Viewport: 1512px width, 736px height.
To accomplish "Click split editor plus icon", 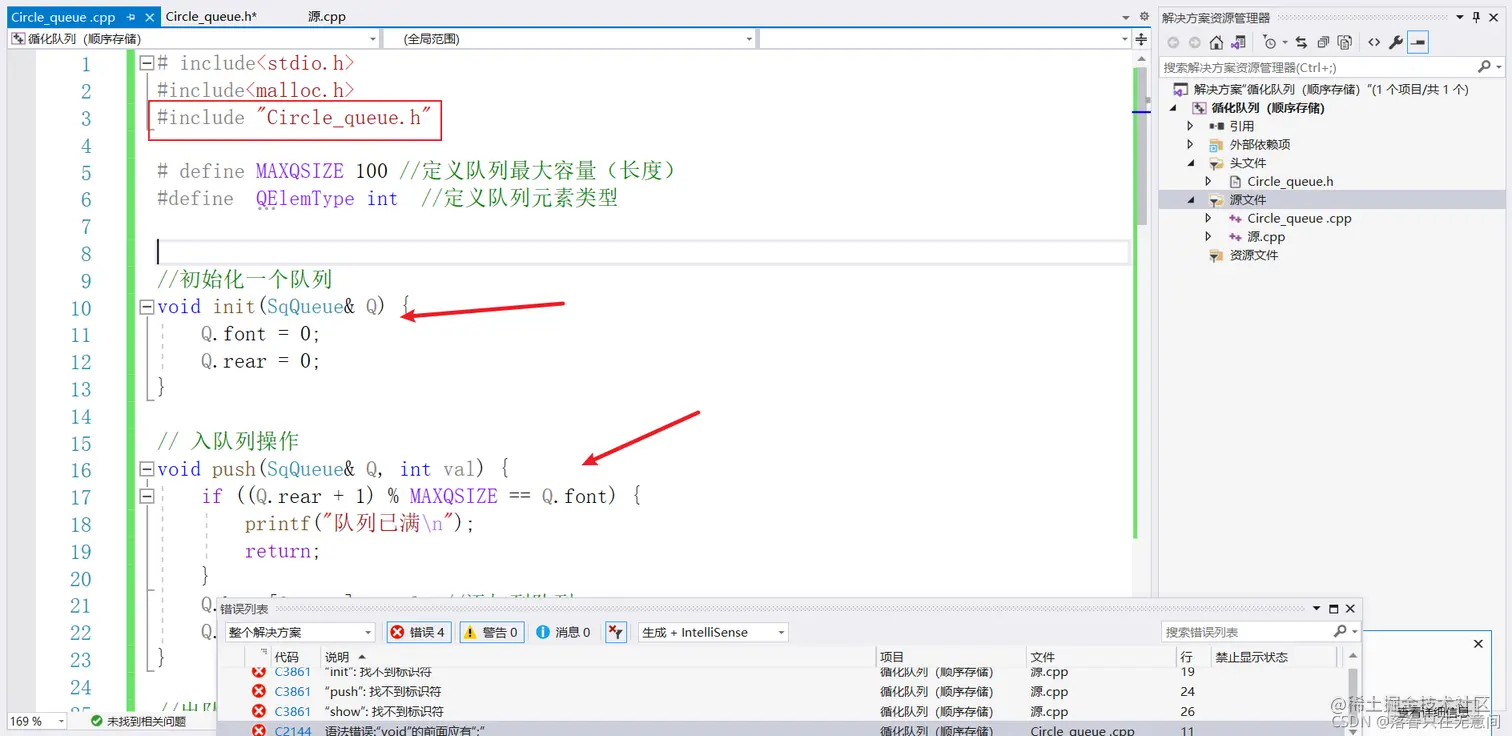I will [x=1142, y=39].
